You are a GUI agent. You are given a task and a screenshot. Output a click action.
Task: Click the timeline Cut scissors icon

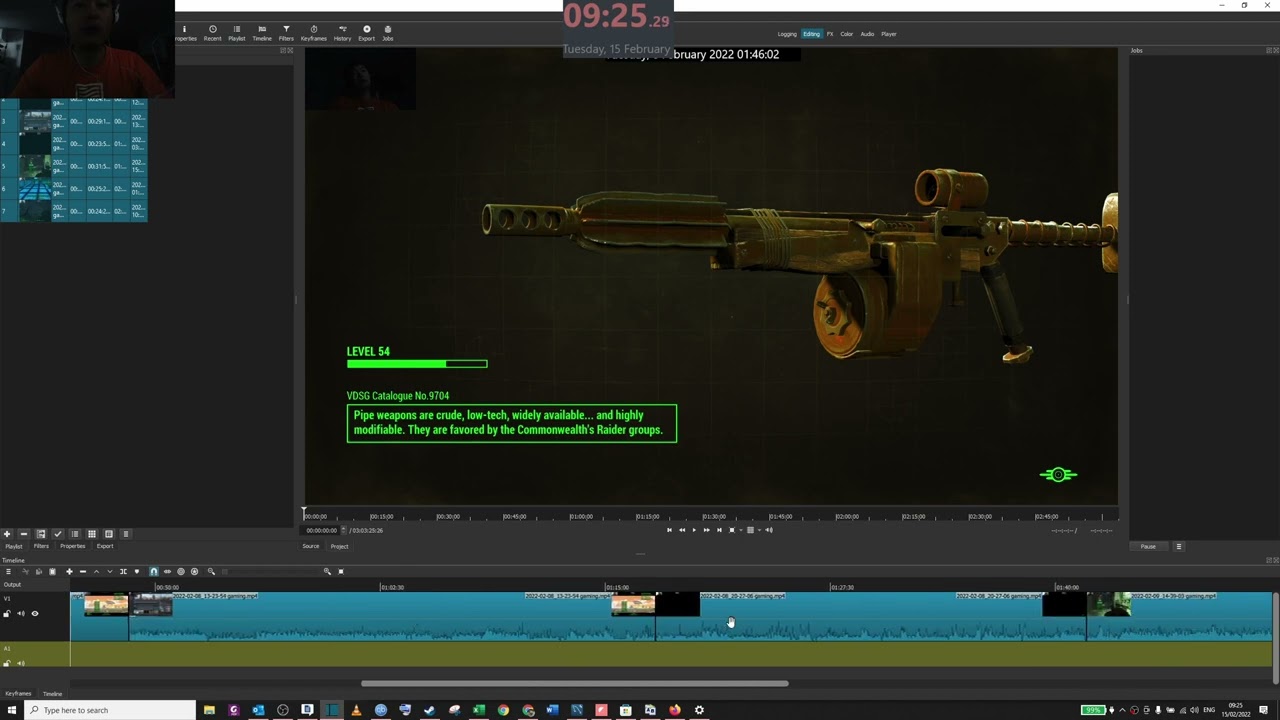25,571
